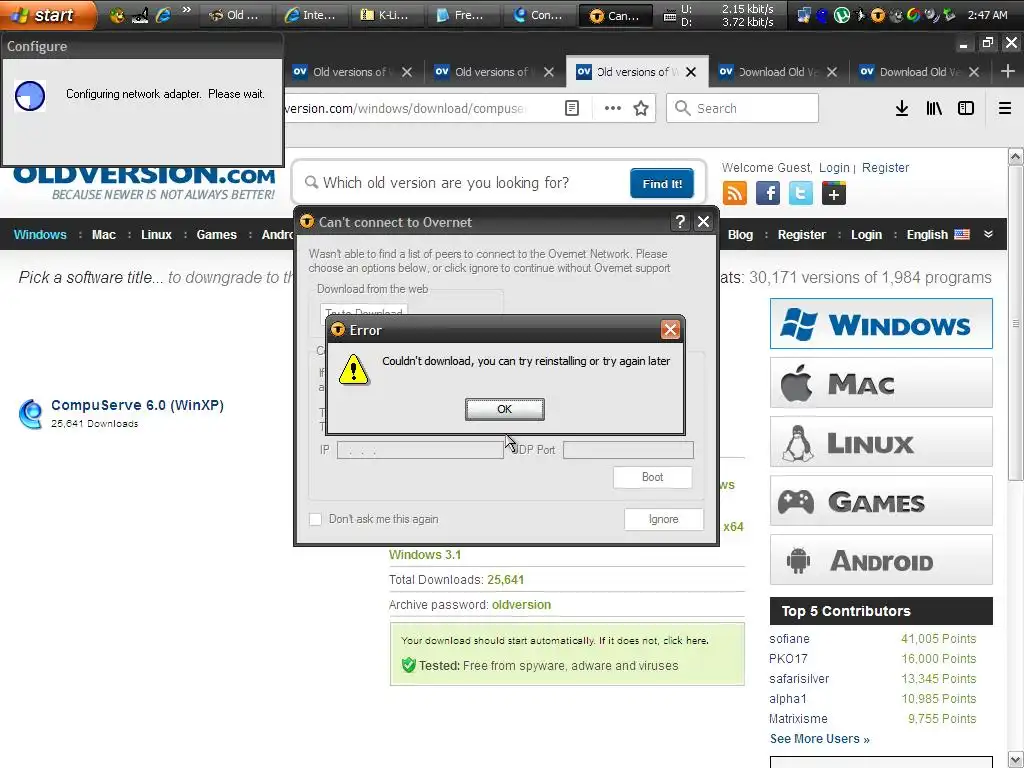Viewport: 1024px width, 768px height.
Task: Click the CompuServe program icon
Action: tap(30, 413)
